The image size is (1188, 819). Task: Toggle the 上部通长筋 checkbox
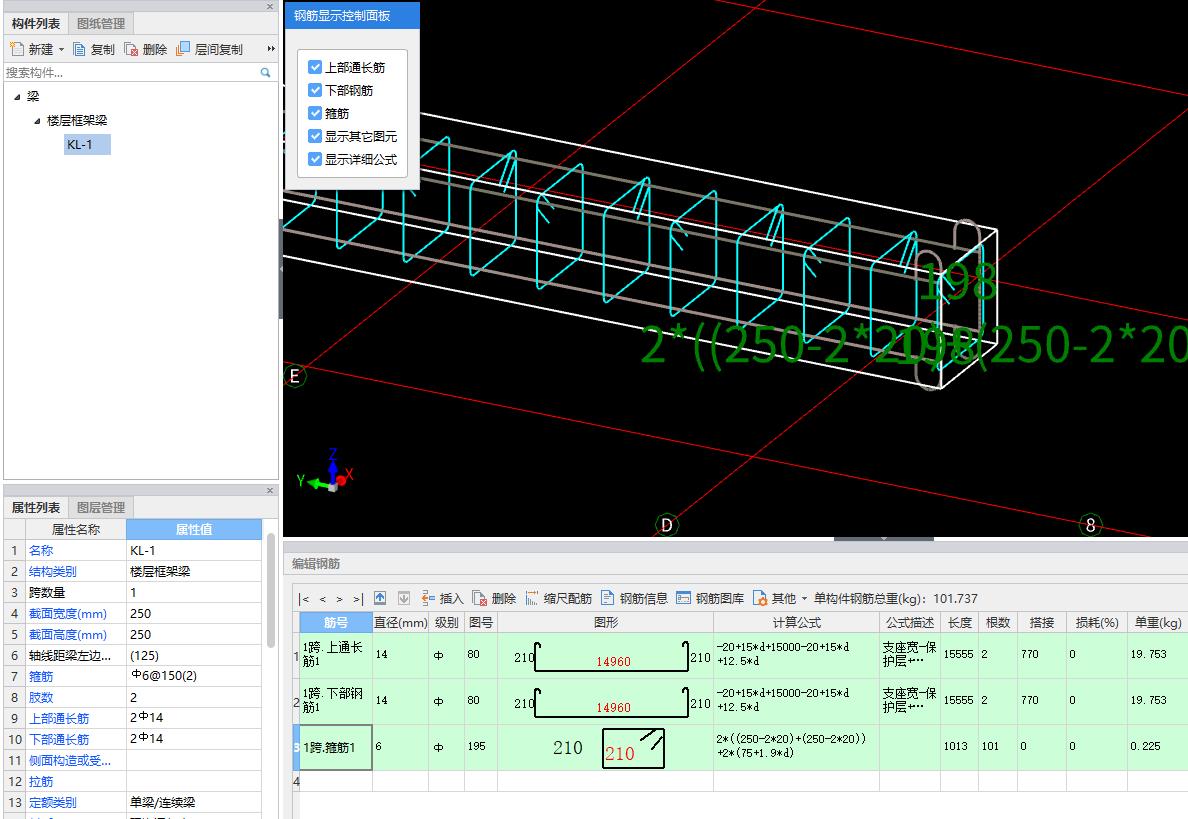point(315,67)
